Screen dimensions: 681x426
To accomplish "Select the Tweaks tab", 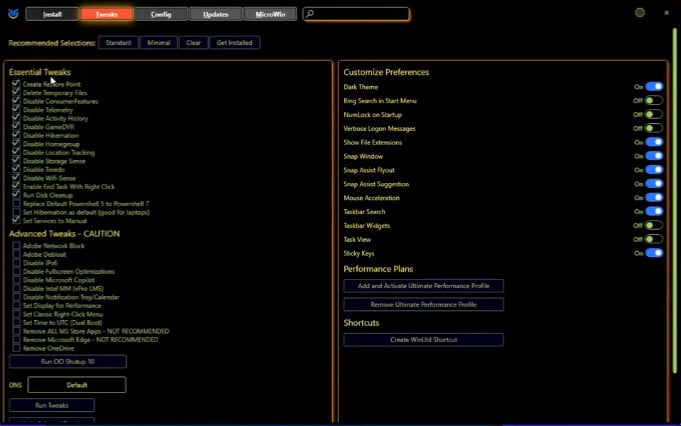I will pos(106,14).
